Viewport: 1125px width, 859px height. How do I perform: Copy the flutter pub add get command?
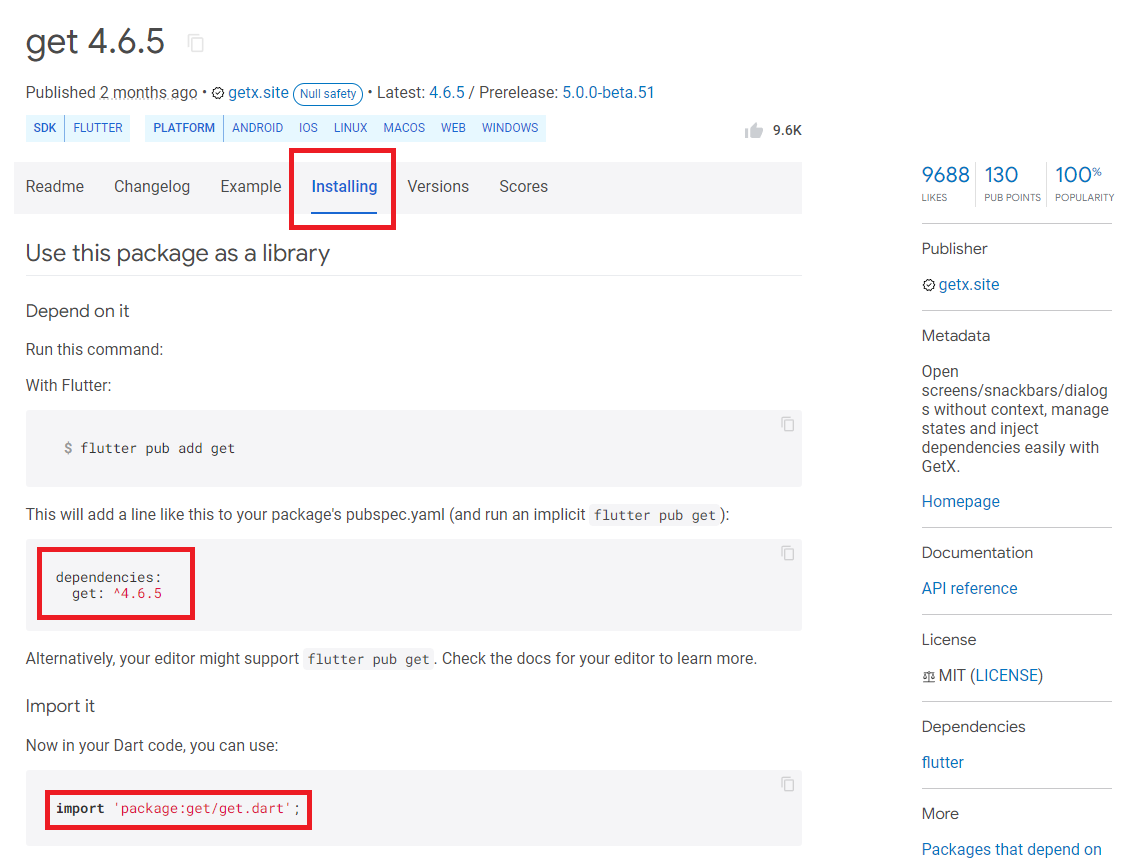(787, 424)
